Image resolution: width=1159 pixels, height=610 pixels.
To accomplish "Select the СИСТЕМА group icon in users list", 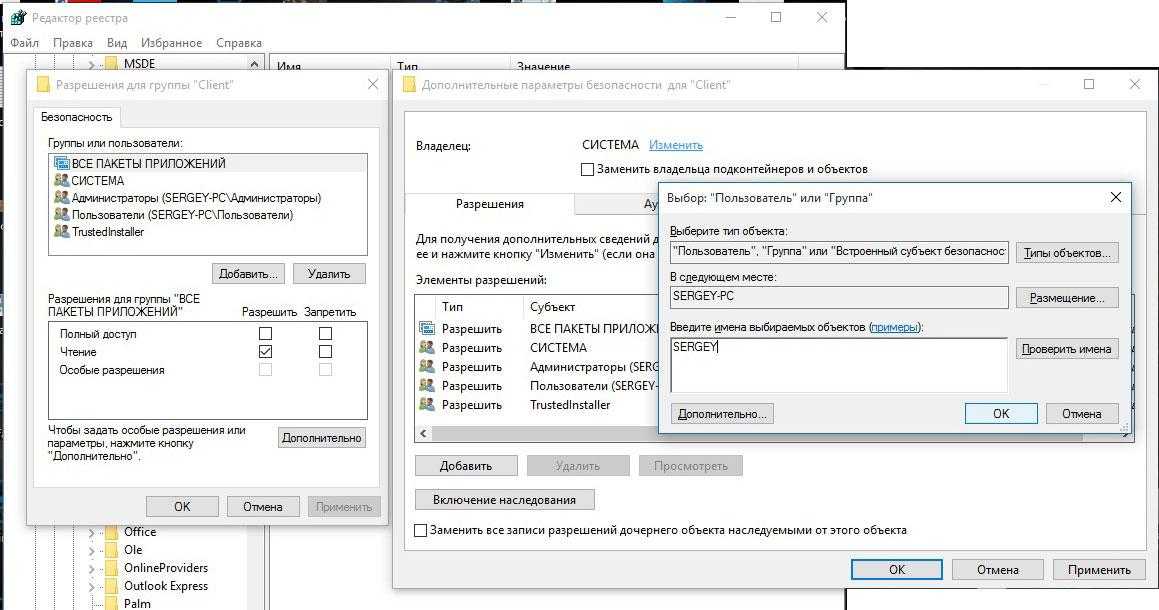I will point(61,181).
